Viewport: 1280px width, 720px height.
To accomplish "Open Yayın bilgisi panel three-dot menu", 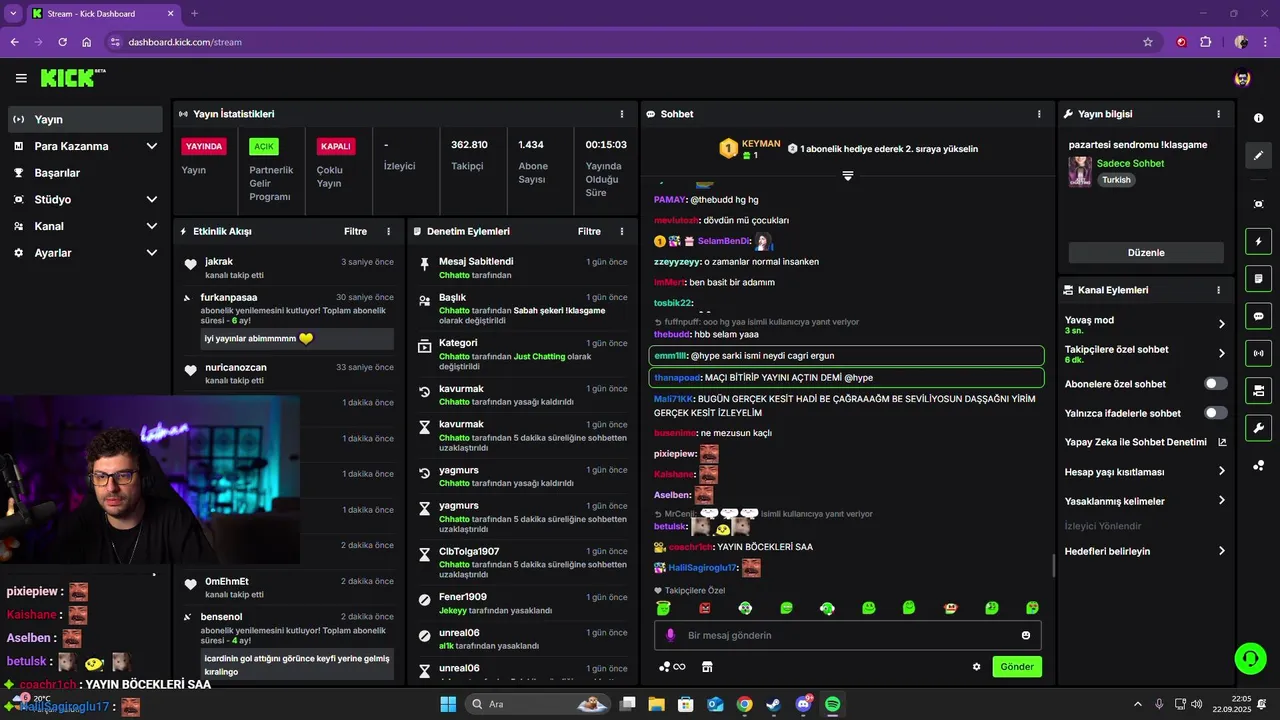I will click(1218, 114).
